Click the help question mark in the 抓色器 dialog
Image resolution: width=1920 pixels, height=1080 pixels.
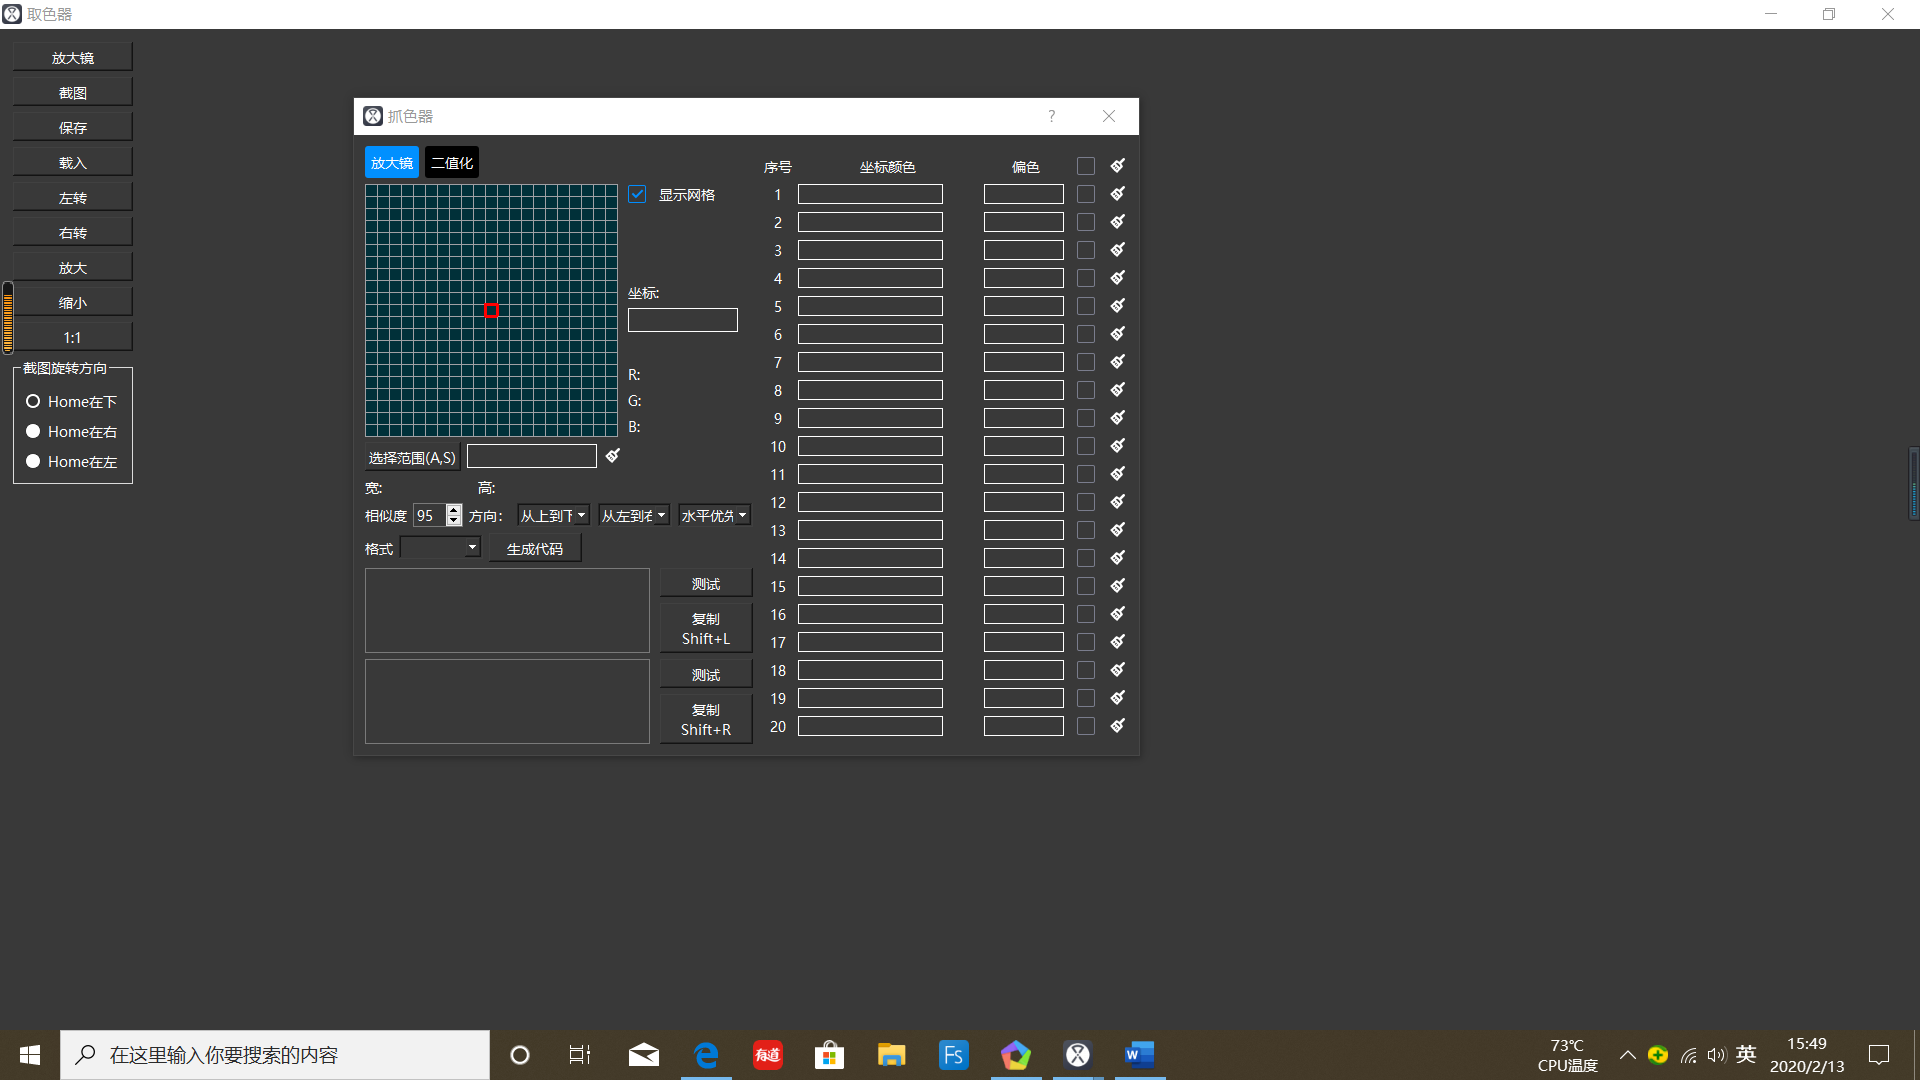click(1051, 116)
